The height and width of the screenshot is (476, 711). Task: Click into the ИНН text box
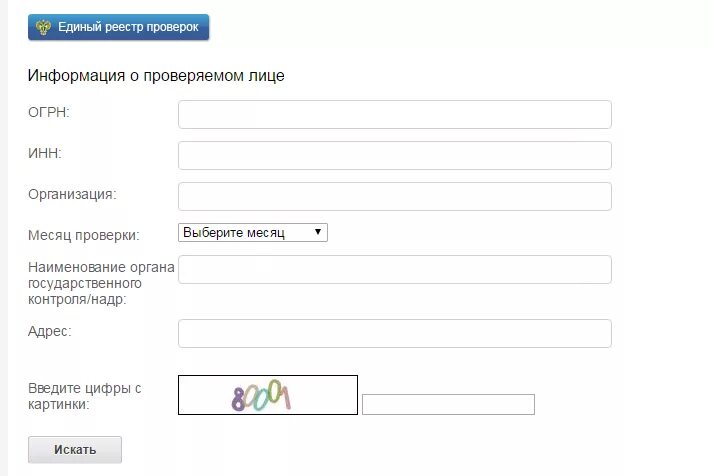click(394, 155)
